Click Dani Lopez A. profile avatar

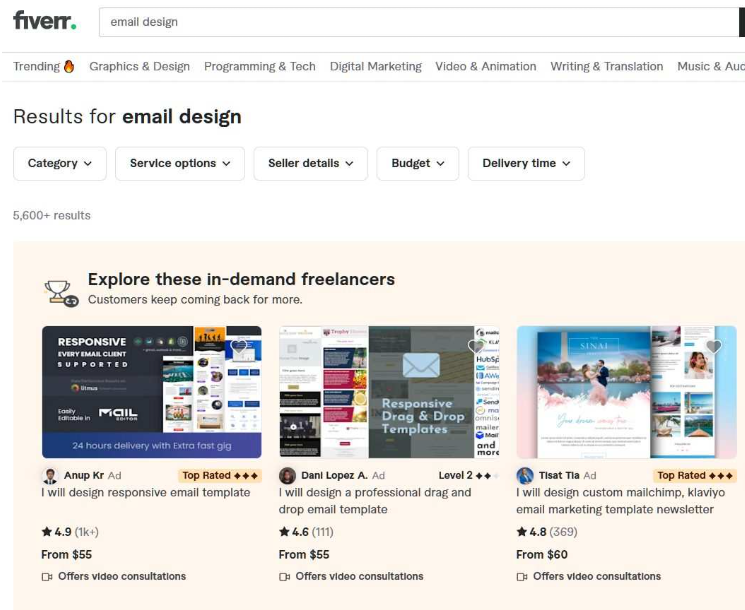[287, 476]
